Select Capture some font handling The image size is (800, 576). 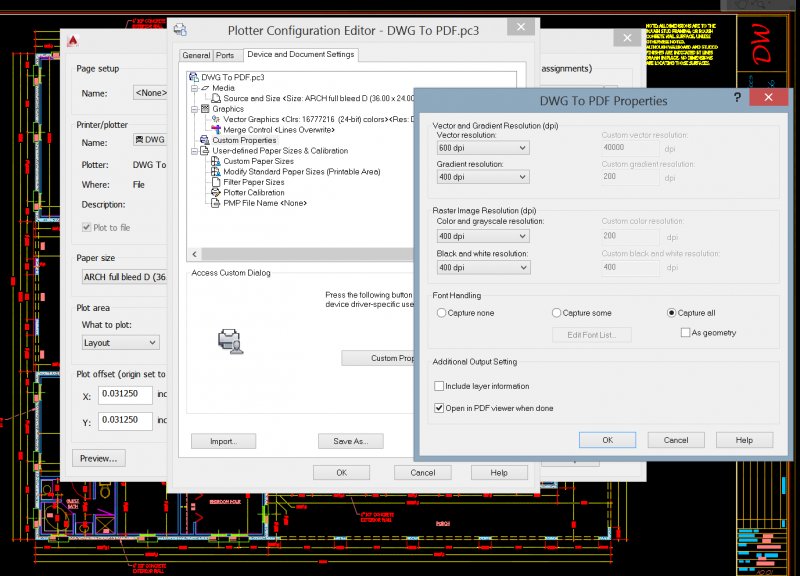556,313
